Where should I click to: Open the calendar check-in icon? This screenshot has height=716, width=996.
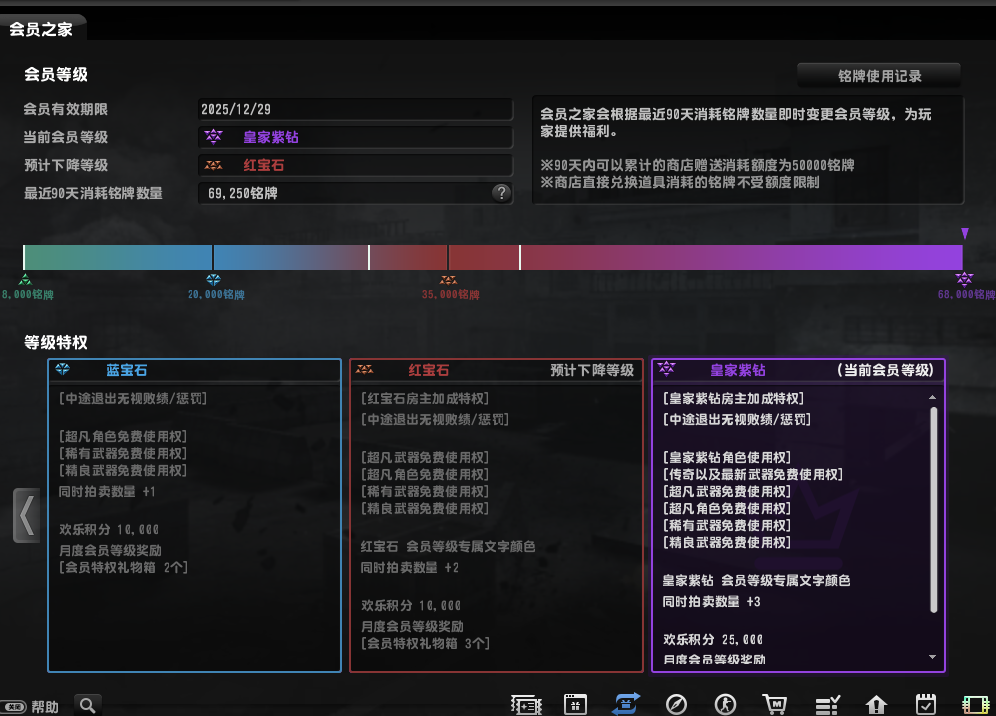926,705
